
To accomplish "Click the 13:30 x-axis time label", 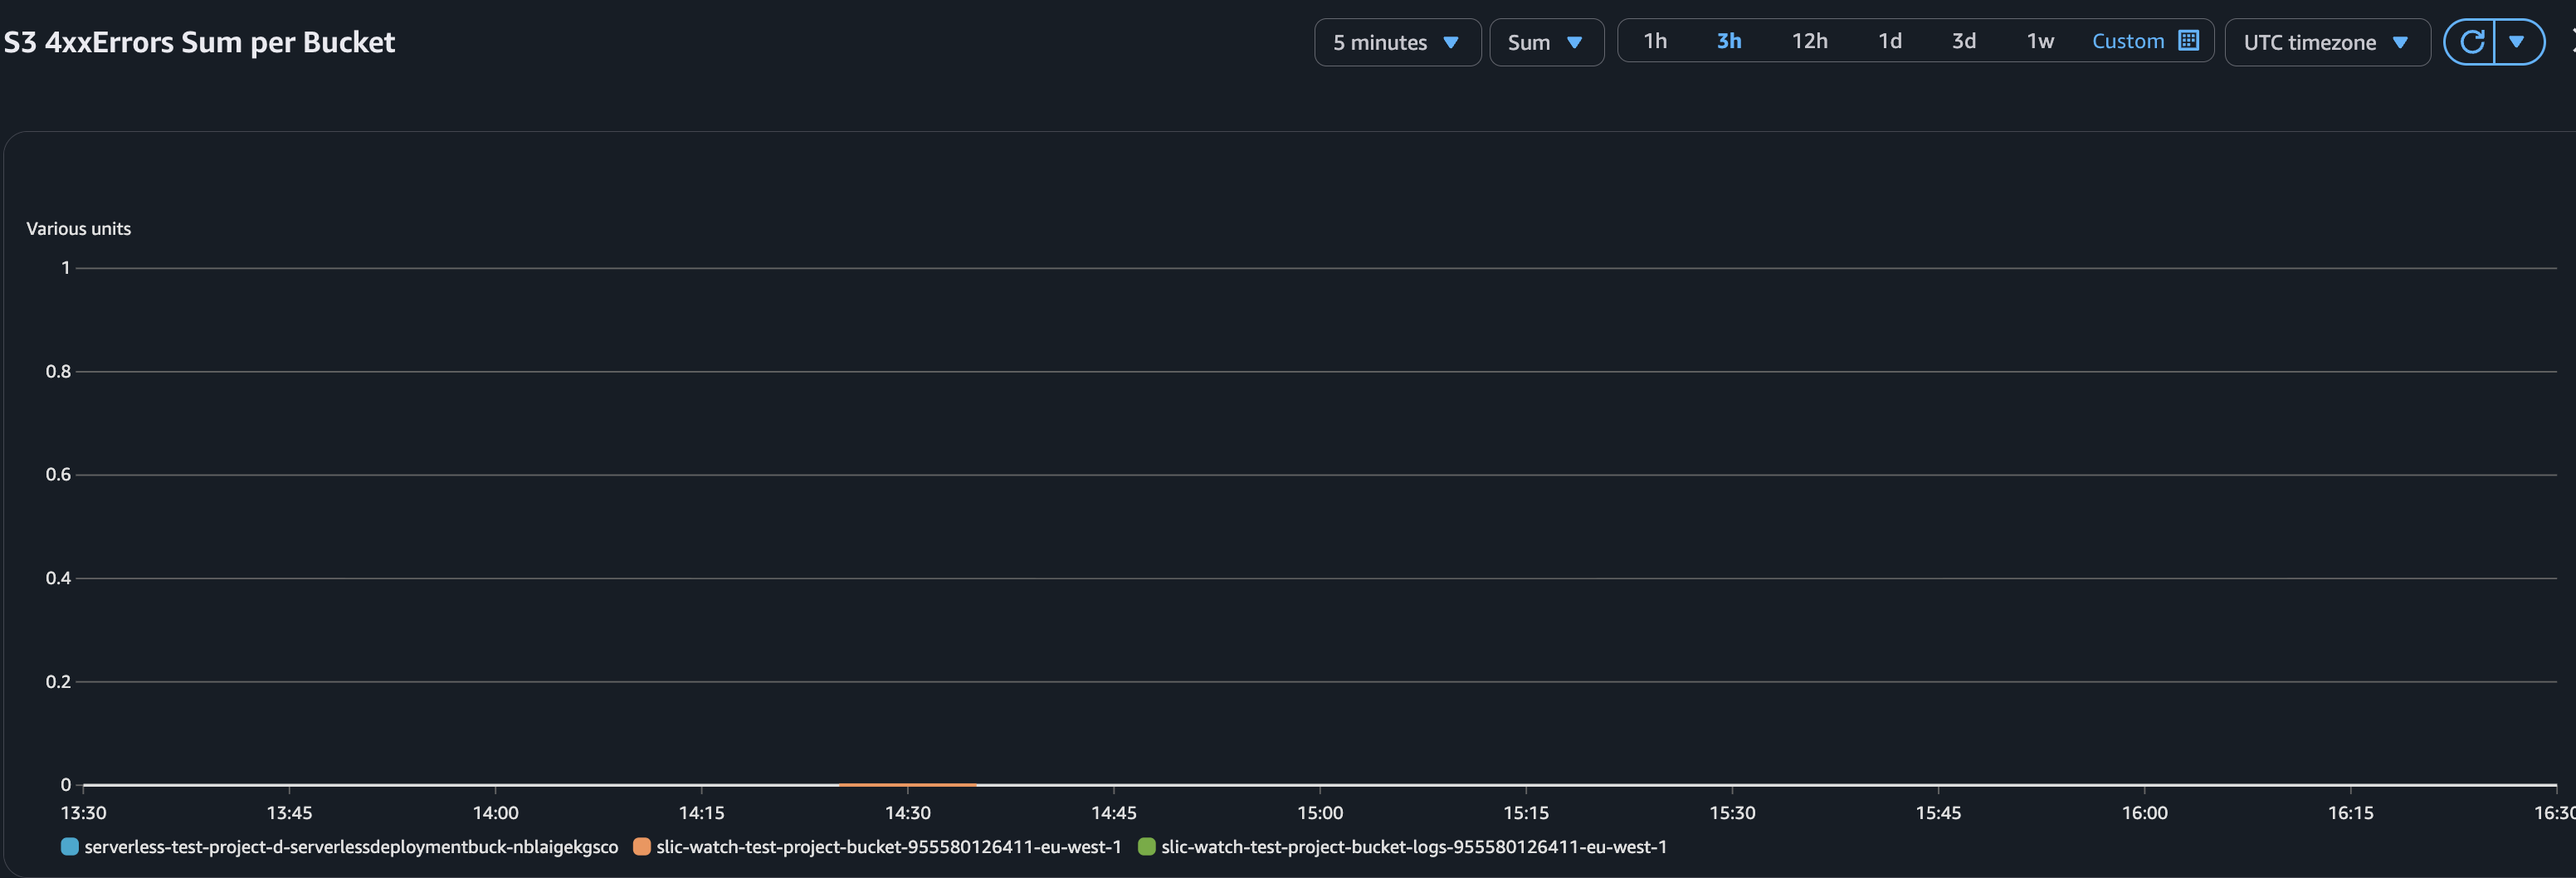I will click(83, 813).
